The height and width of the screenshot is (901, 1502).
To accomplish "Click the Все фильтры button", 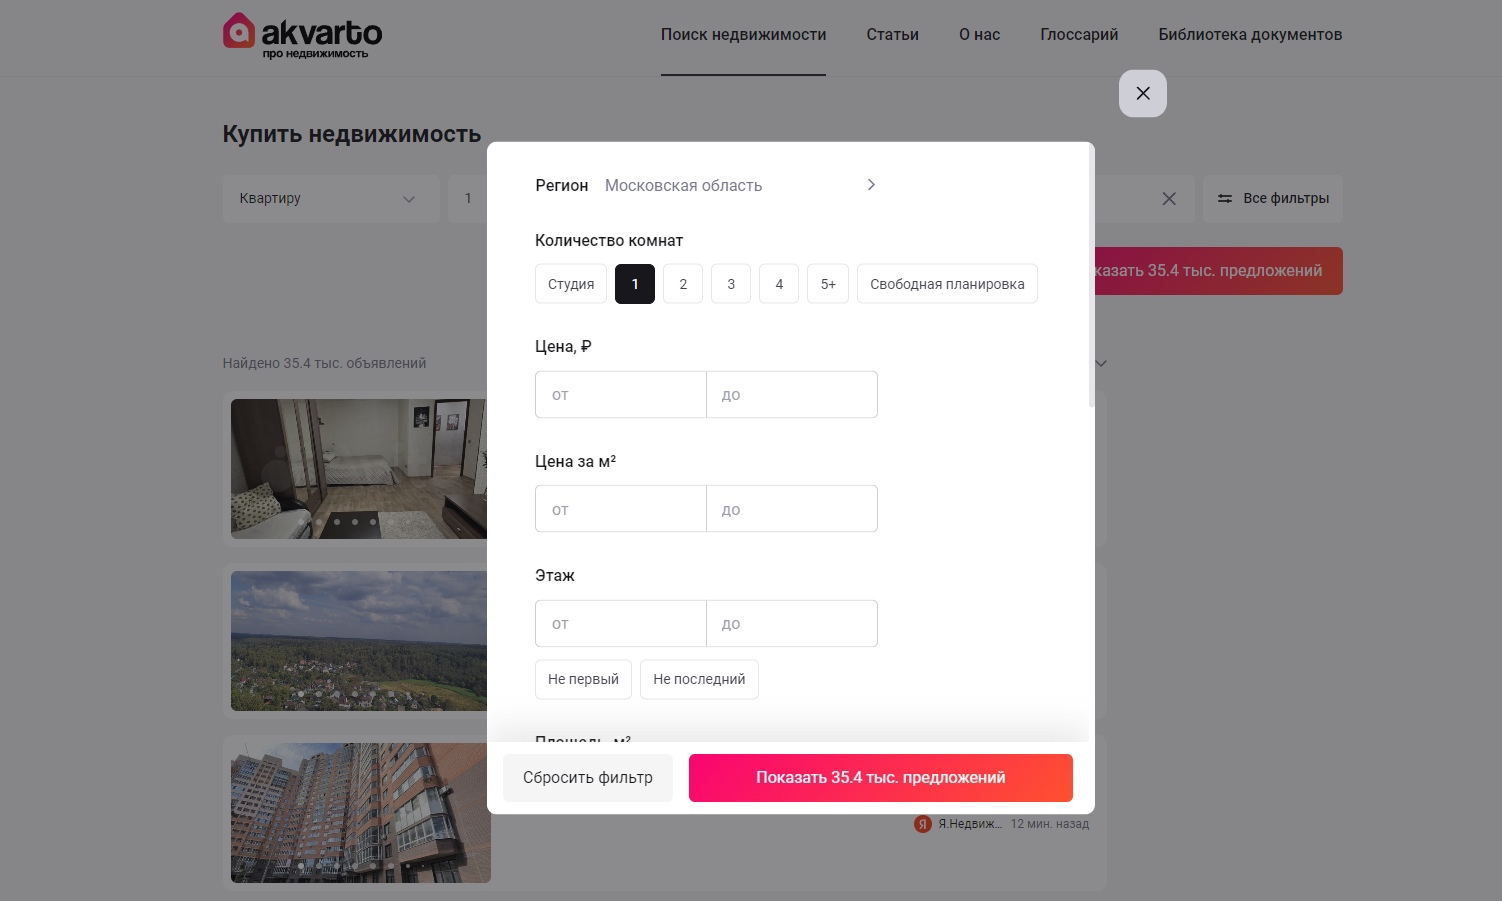I will pyautogui.click(x=1273, y=199).
